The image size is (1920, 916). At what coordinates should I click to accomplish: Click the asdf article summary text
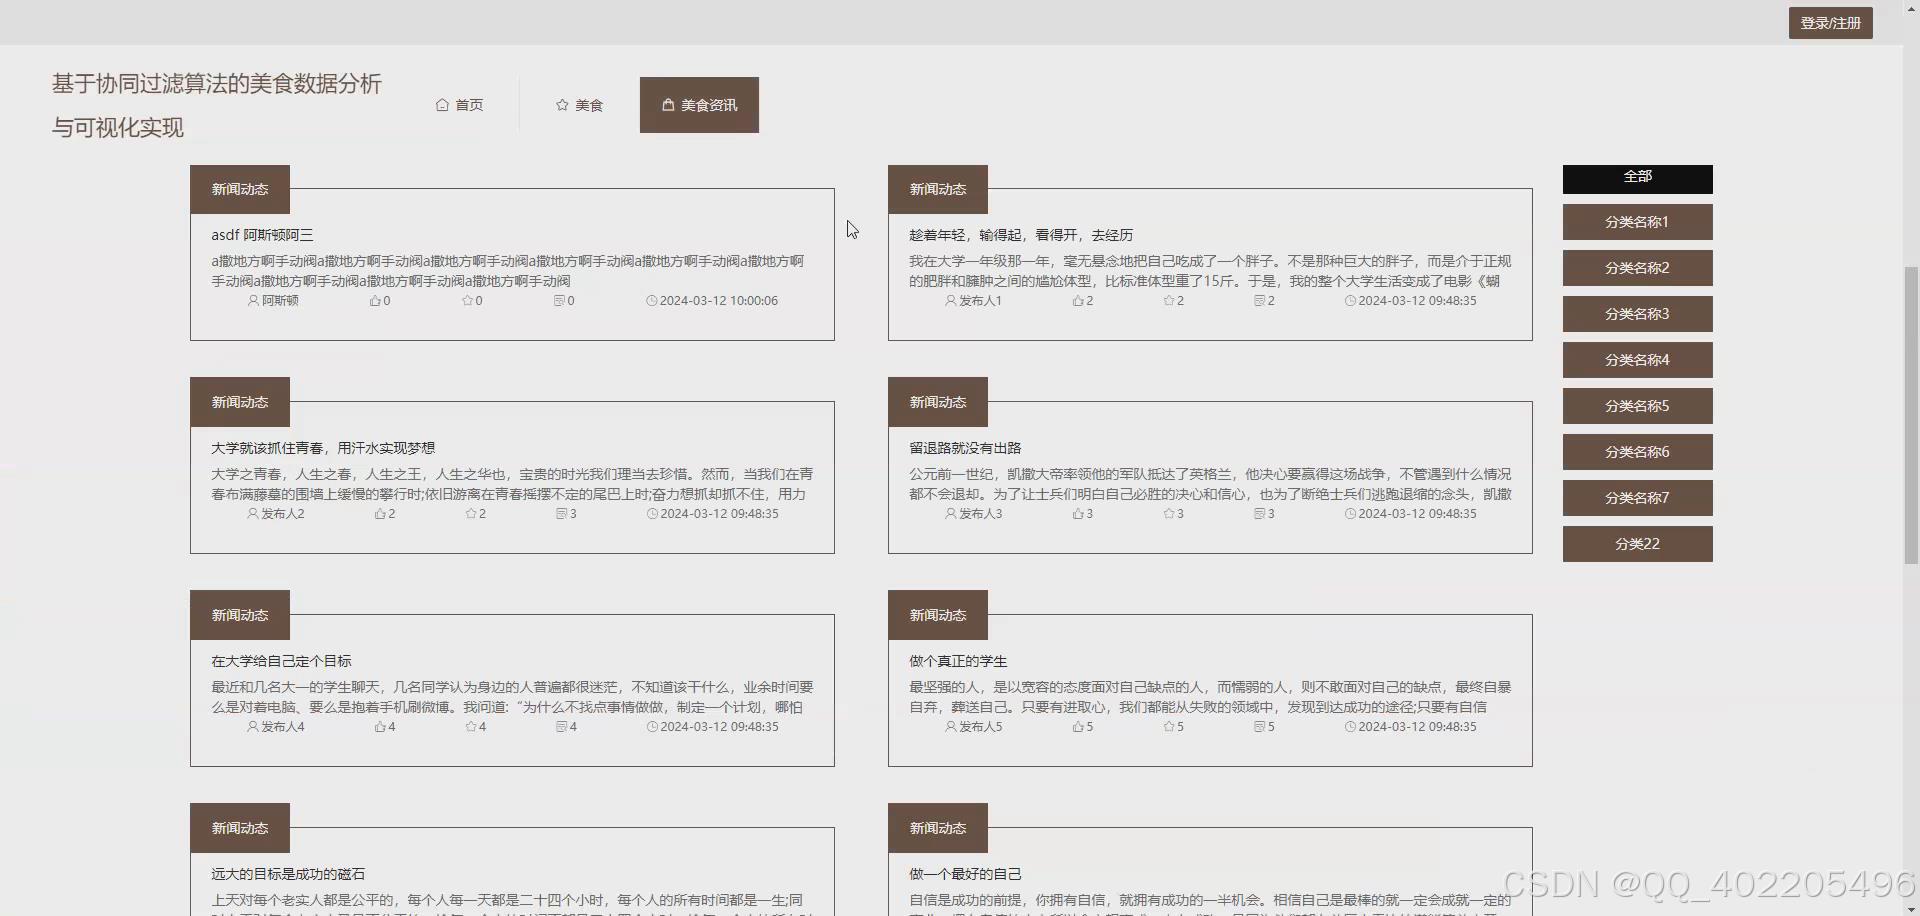coord(508,271)
